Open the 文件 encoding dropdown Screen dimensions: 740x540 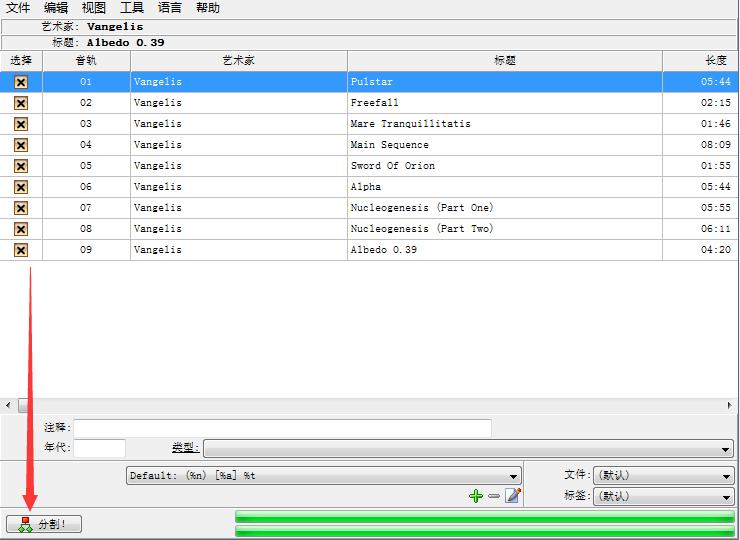click(x=664, y=476)
